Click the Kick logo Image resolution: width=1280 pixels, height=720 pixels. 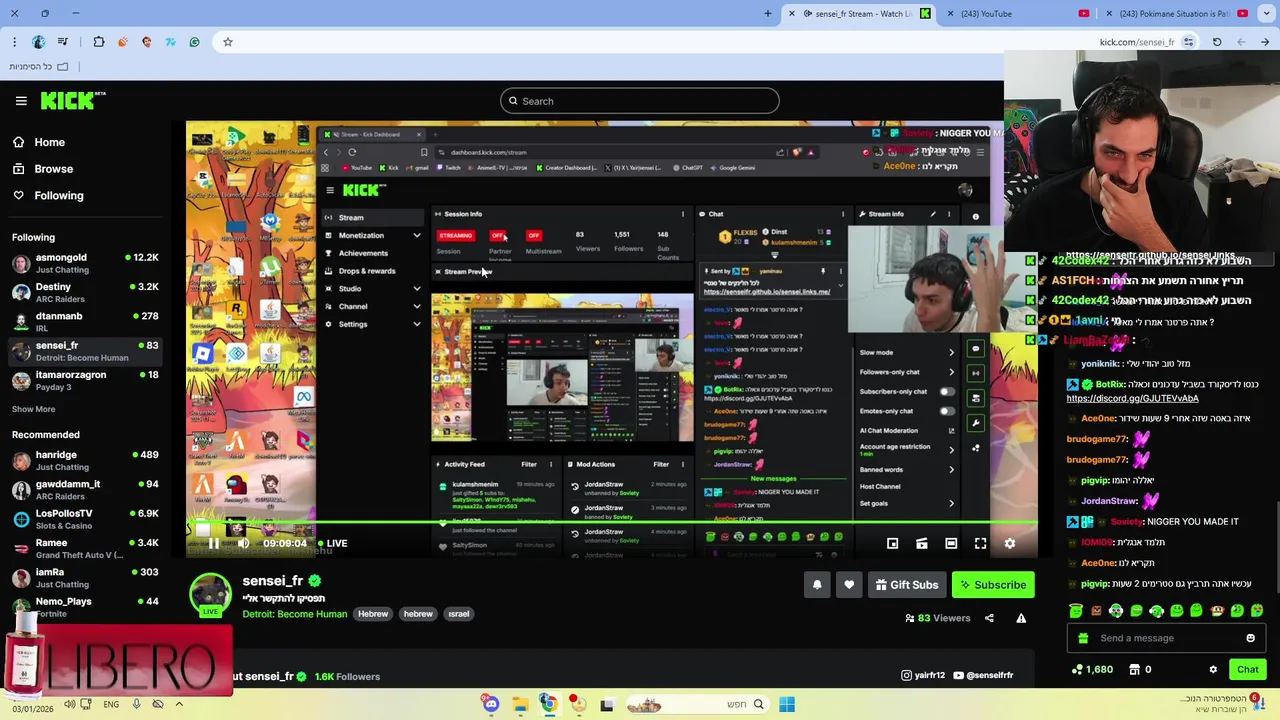click(x=73, y=100)
